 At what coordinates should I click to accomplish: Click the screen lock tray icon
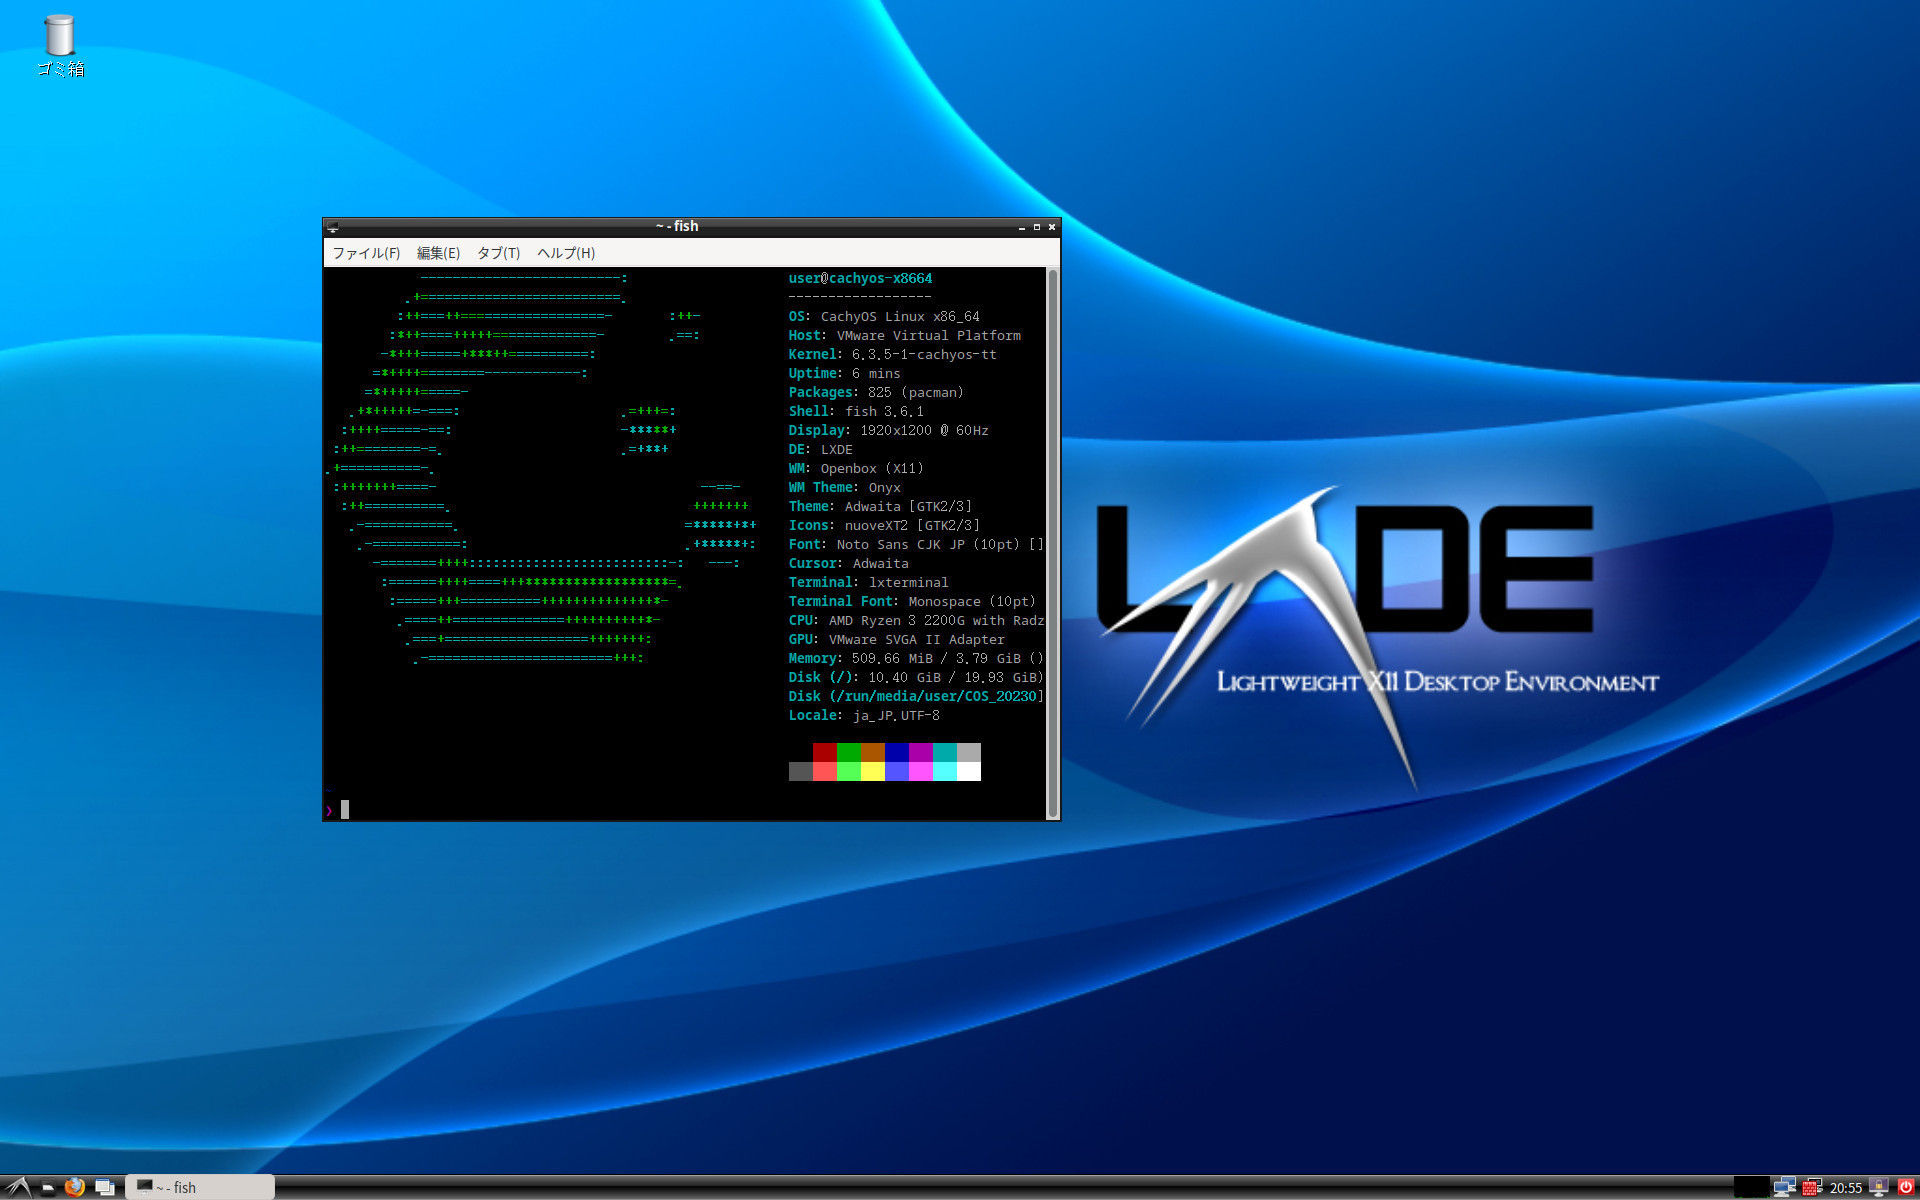pos(1879,1187)
